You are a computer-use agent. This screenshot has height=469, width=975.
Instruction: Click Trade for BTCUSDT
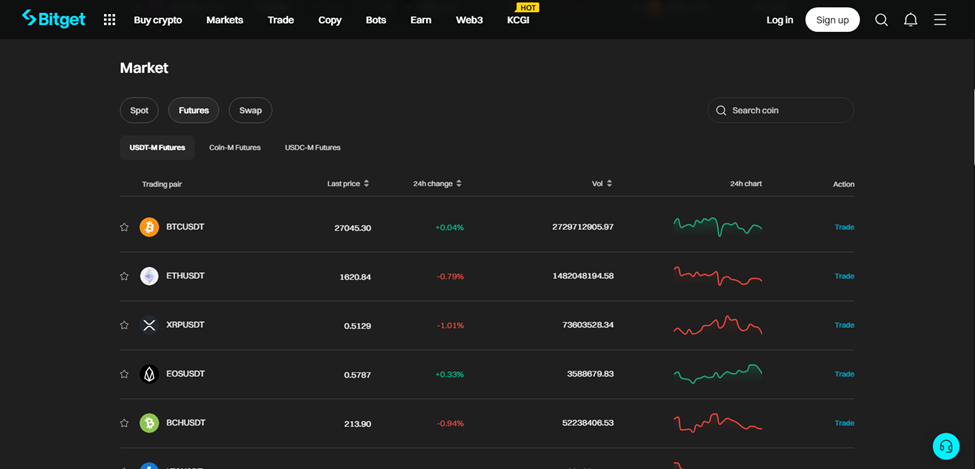pos(844,227)
